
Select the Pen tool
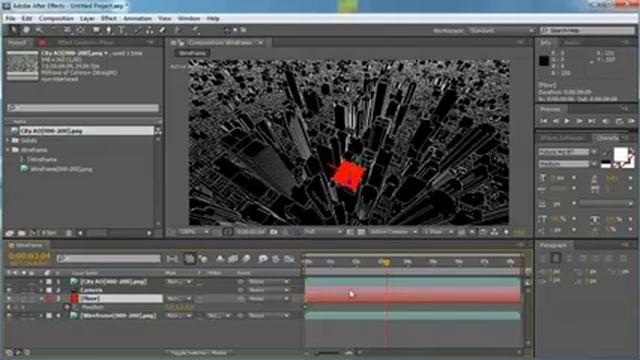tap(109, 30)
